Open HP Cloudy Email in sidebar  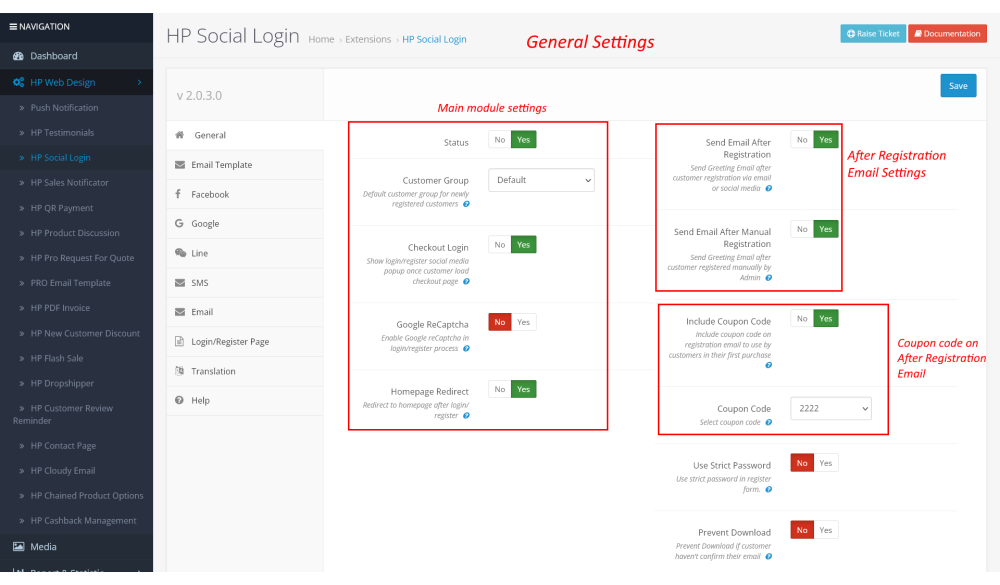(63, 471)
